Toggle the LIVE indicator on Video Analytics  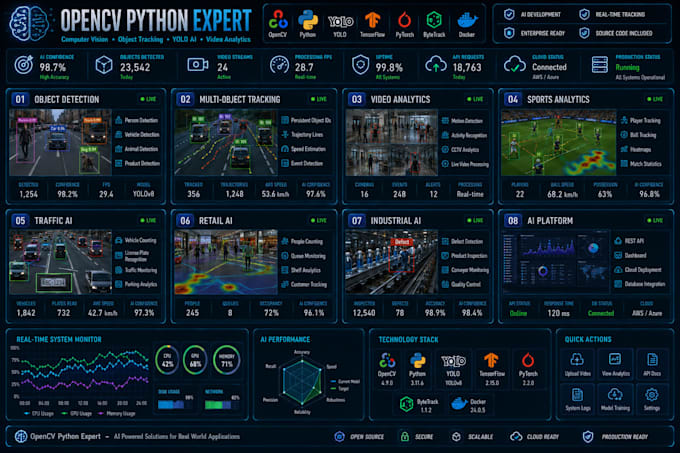(x=475, y=99)
